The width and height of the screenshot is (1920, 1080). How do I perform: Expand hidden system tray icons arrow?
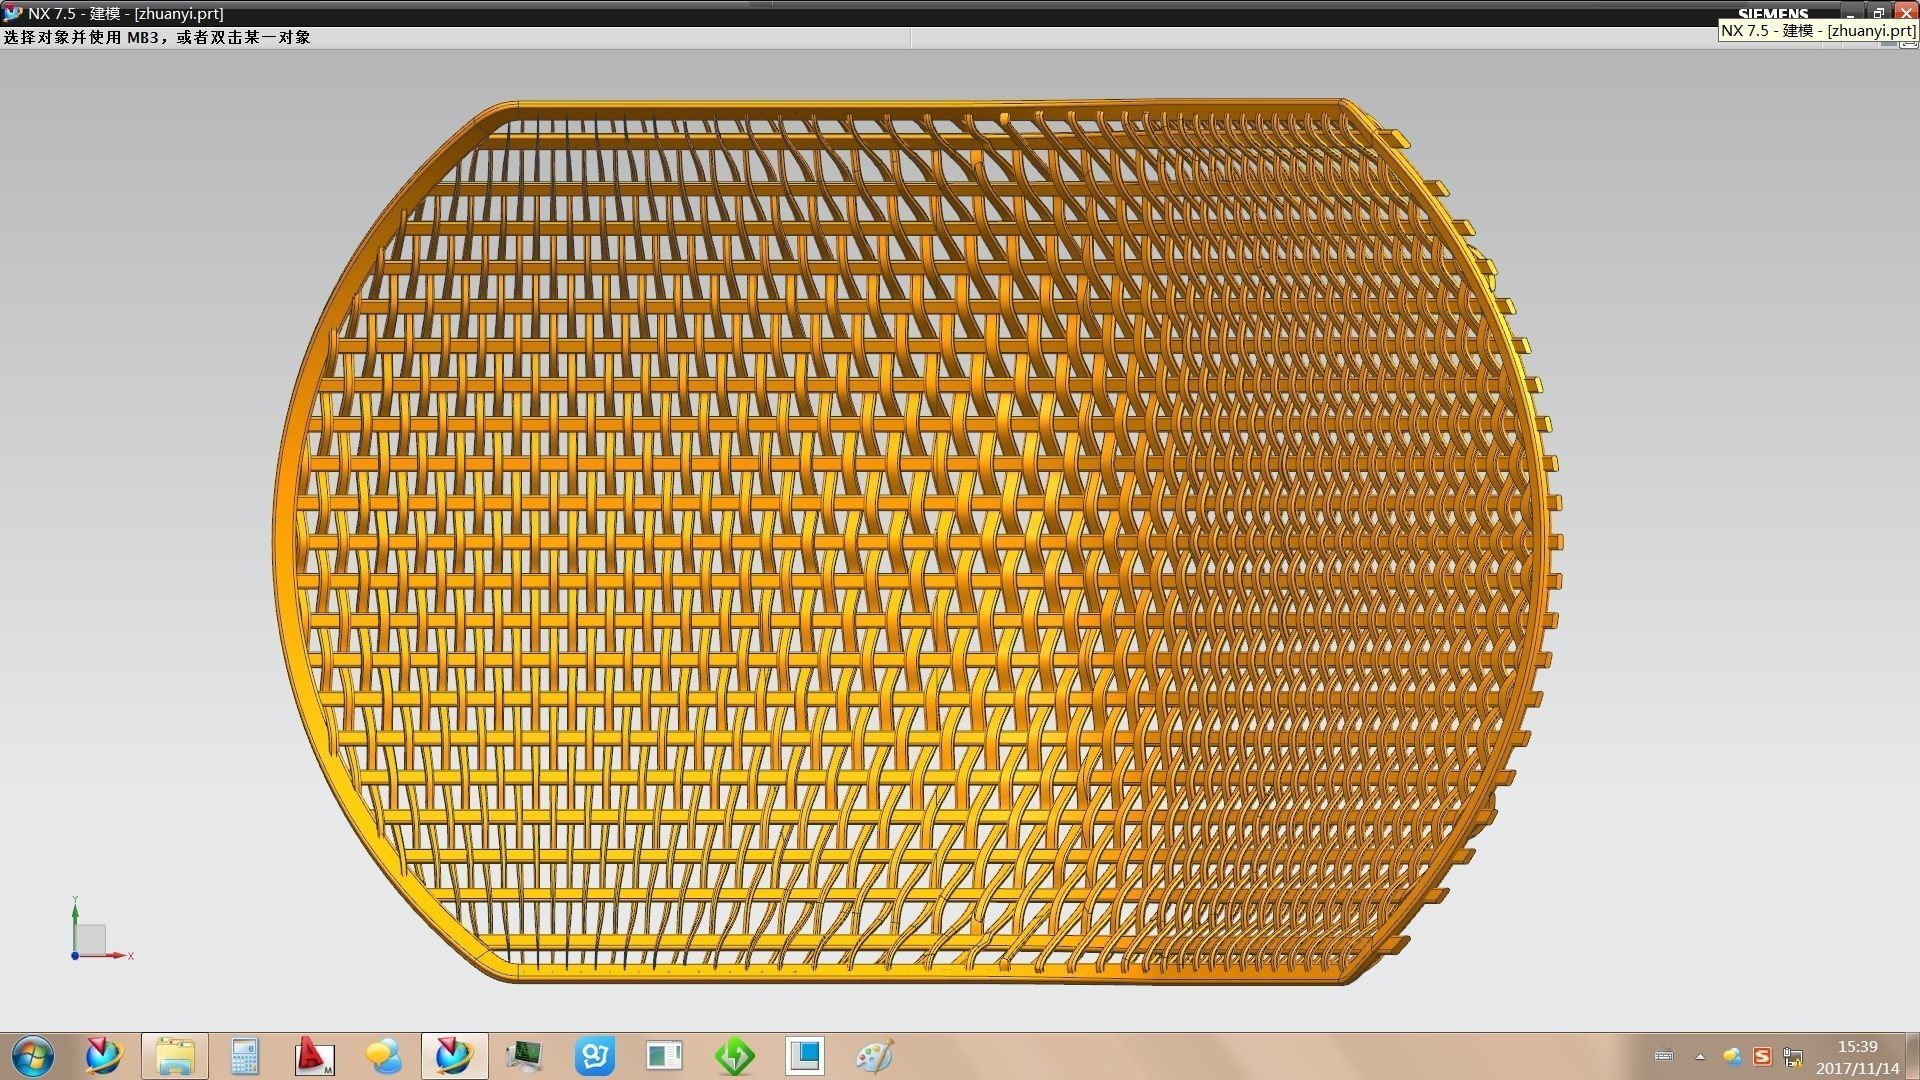(1700, 1056)
